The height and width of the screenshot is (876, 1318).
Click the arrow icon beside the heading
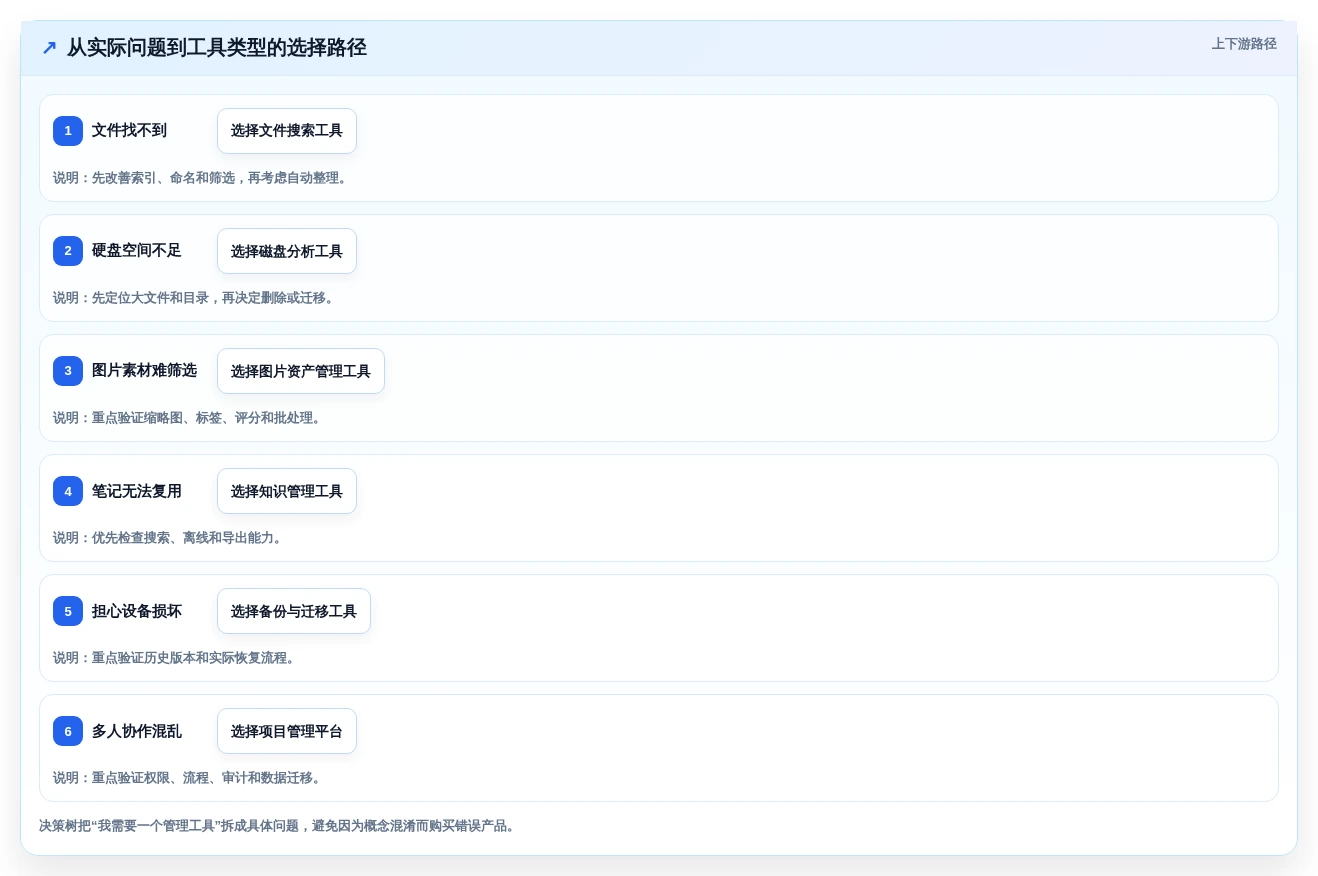[49, 48]
